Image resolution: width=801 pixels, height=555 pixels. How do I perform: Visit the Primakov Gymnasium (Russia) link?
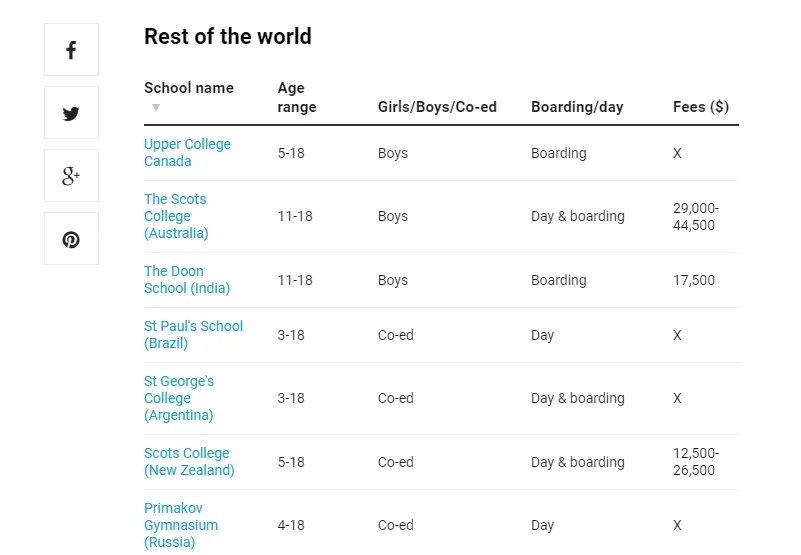click(x=181, y=525)
